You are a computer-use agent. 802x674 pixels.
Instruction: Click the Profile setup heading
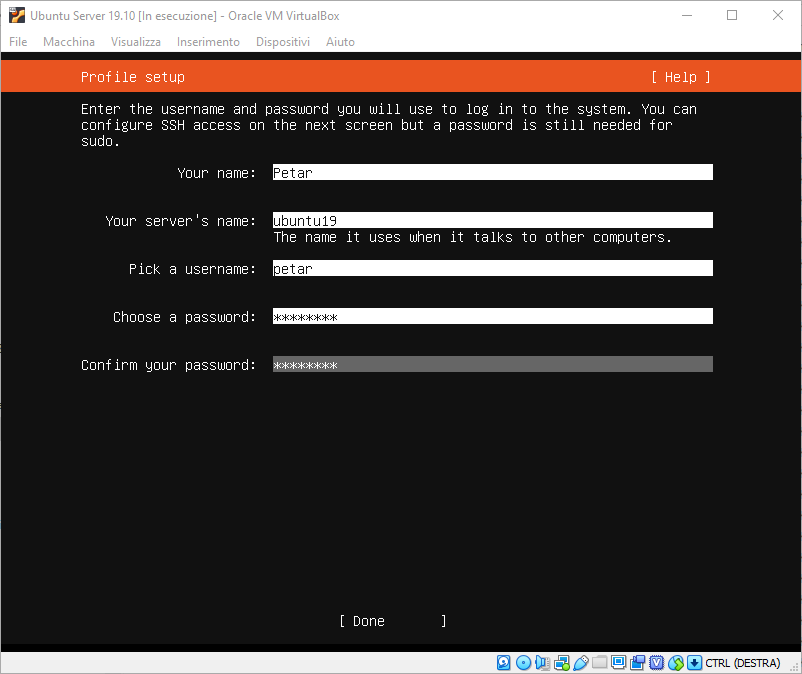point(132,77)
